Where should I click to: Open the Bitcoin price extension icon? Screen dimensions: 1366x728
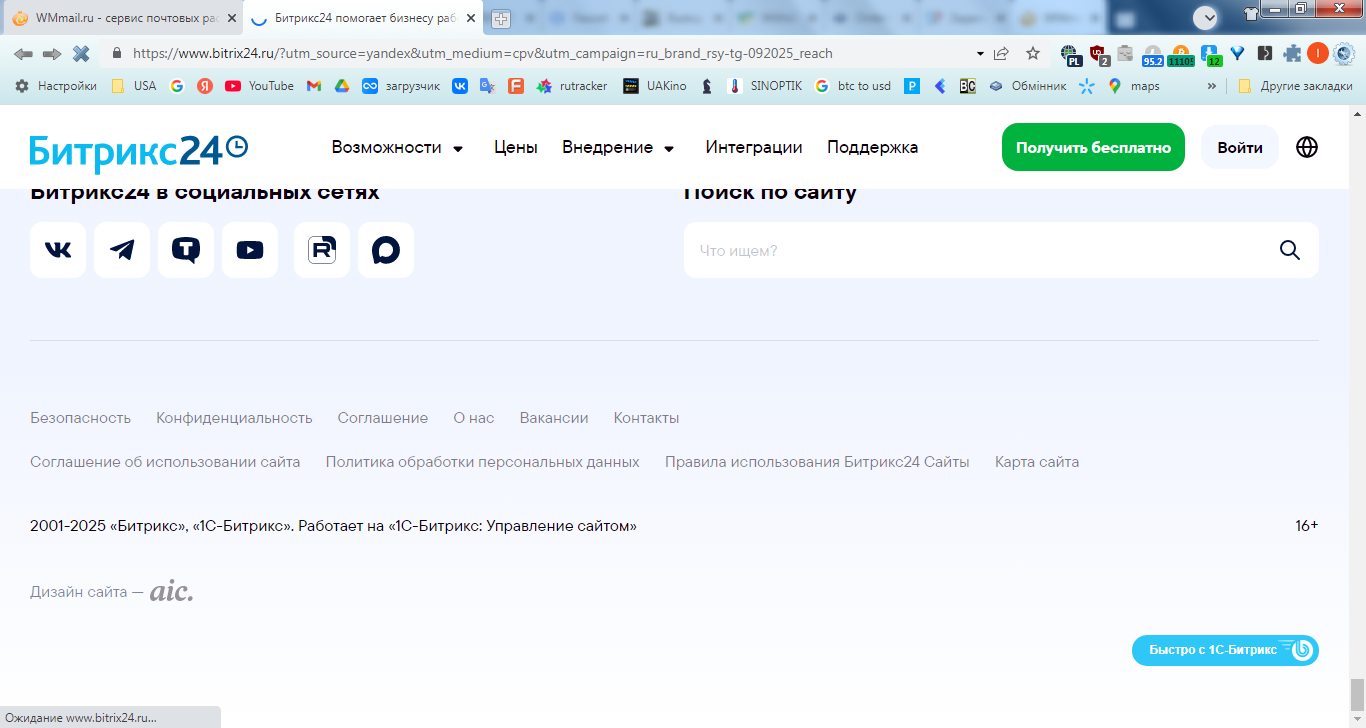(1180, 54)
